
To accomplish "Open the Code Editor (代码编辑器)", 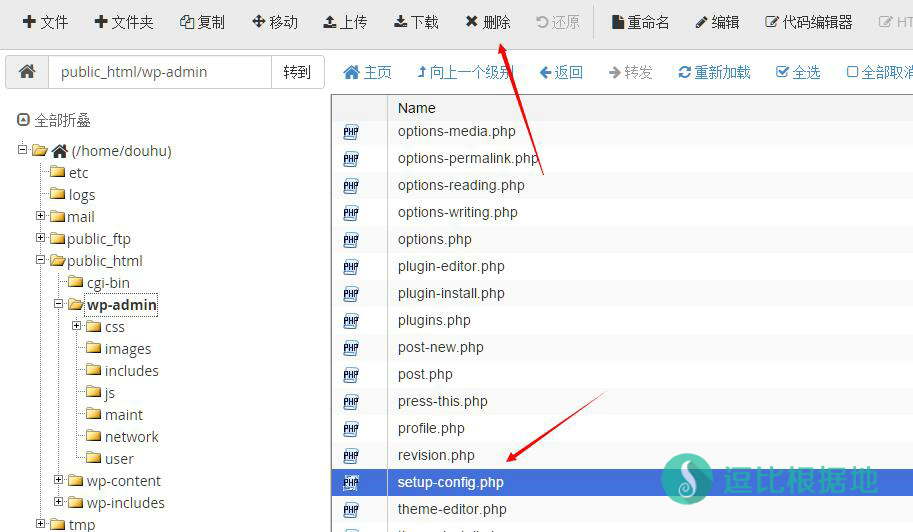I will coord(808,22).
